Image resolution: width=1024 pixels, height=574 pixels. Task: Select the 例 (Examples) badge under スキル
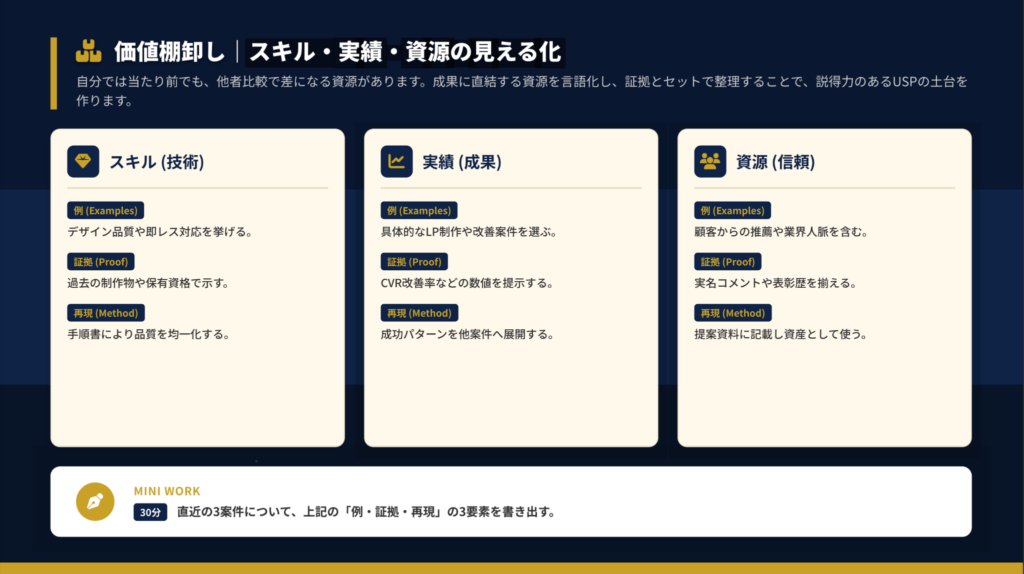tap(105, 211)
